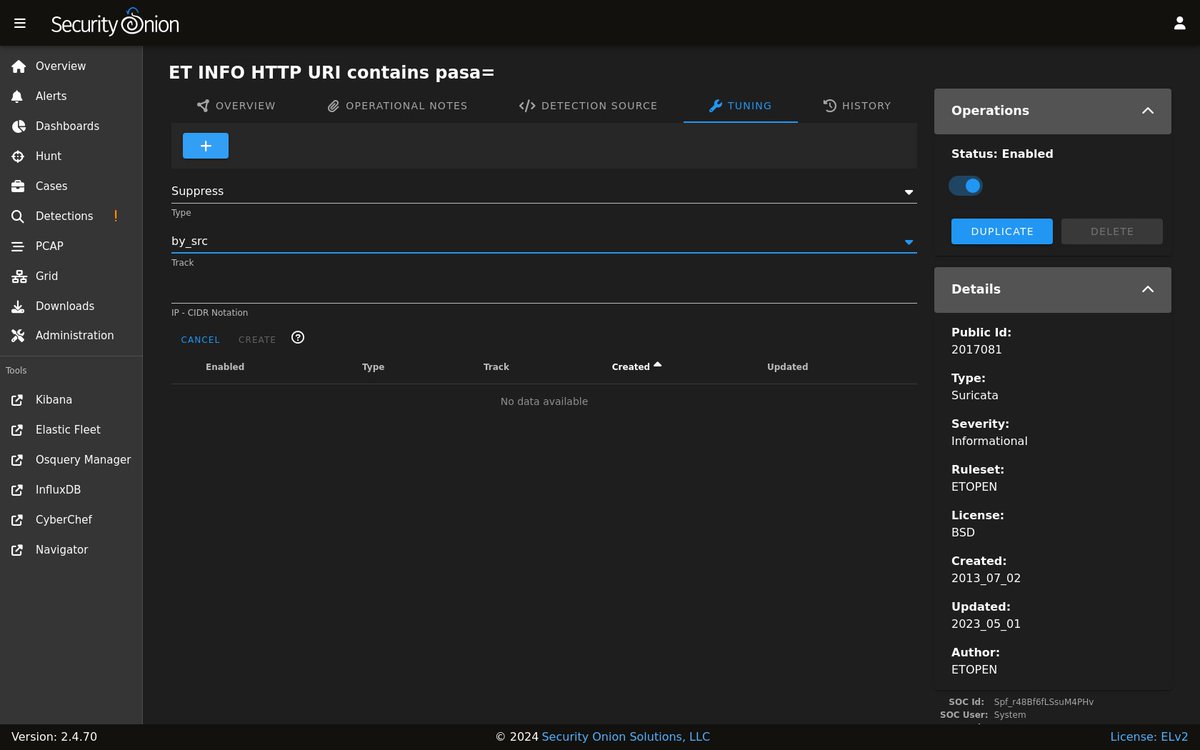The height and width of the screenshot is (750, 1200).
Task: Click the Delete button
Action: pos(1112,231)
